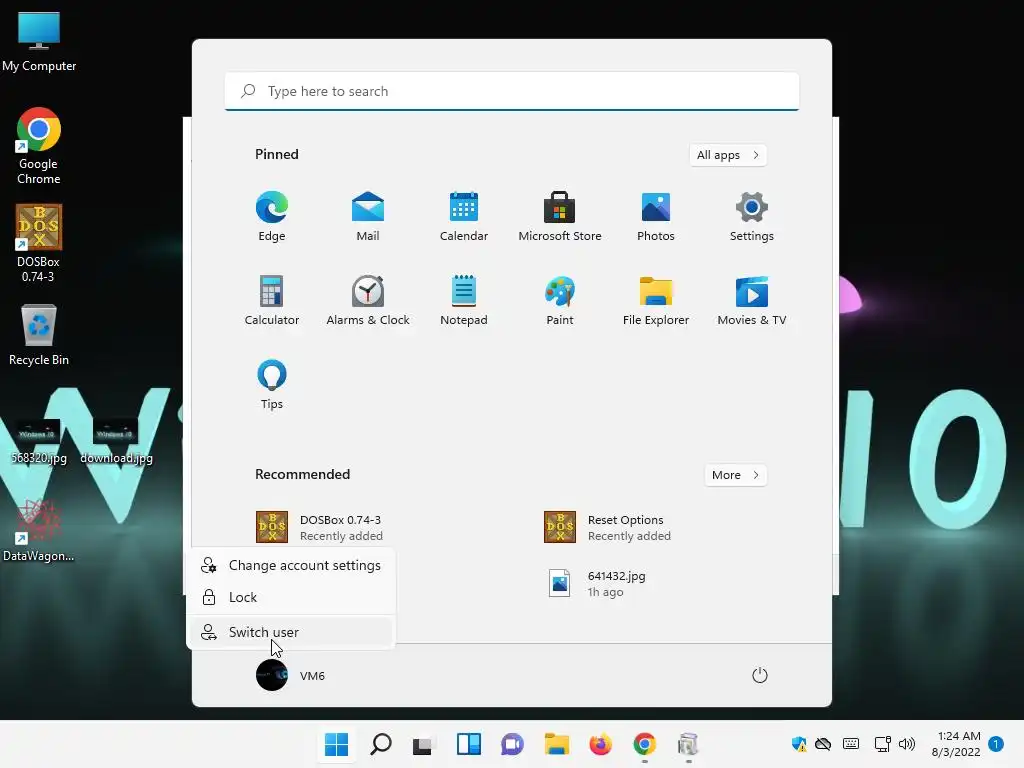Choose Switch user option
1024x768 pixels.
[x=291, y=632]
